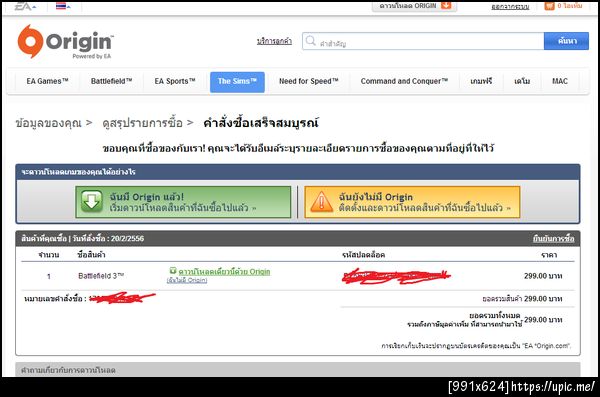This screenshot has width=600, height=397.
Task: Open the shopping cart icon
Action: click(x=549, y=6)
